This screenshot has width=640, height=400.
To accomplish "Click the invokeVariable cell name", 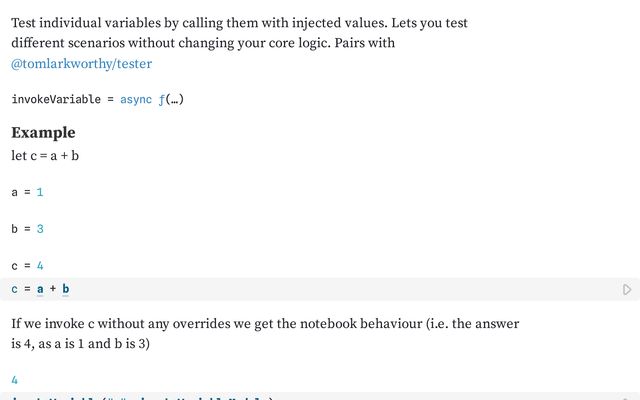I will [51, 100].
